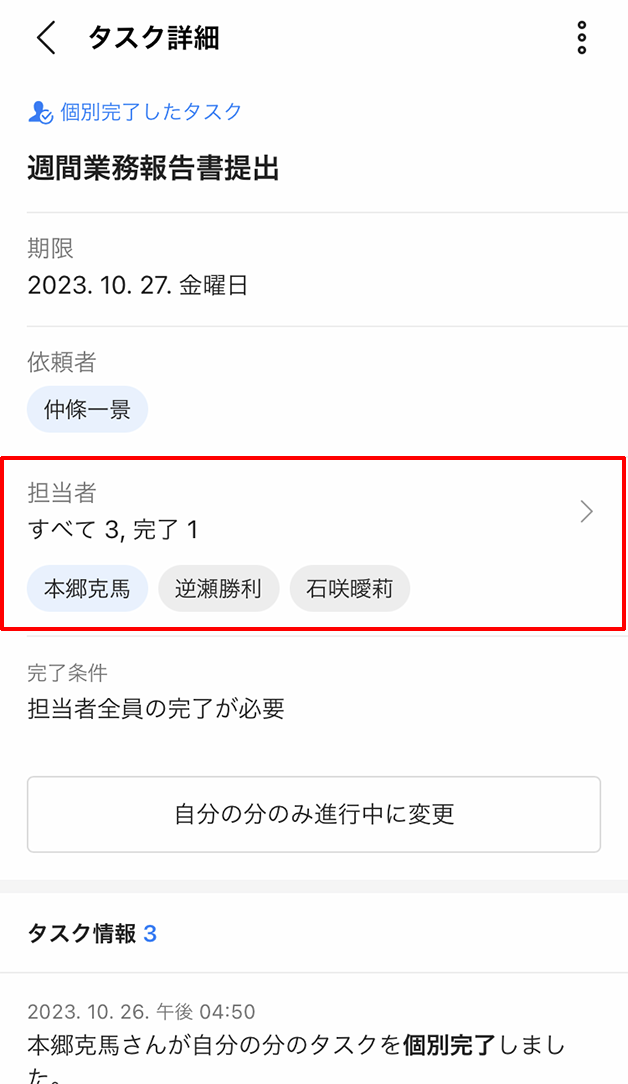Tap the task title 週間業務報告書提出
The image size is (628, 1084).
pyautogui.click(x=153, y=168)
